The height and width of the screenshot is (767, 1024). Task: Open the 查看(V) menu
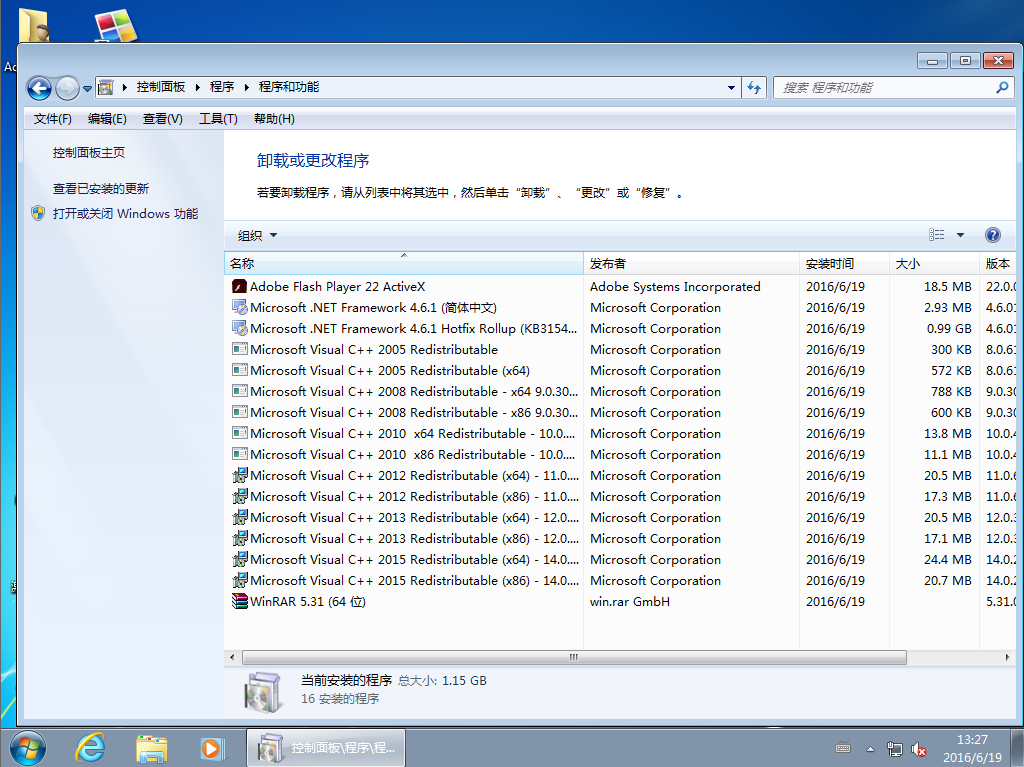click(162, 119)
